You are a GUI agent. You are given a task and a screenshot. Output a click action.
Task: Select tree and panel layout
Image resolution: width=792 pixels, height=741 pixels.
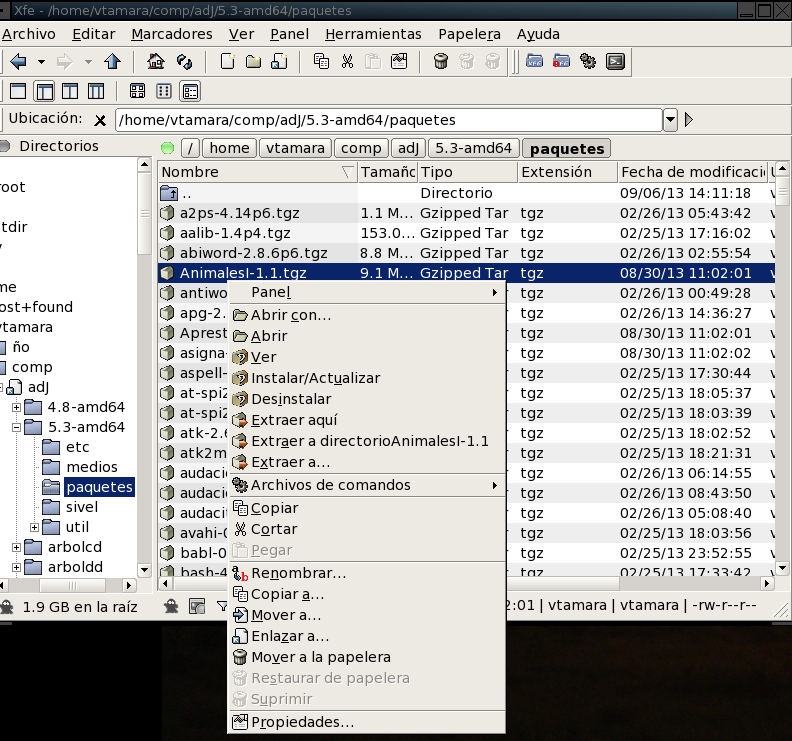(44, 91)
